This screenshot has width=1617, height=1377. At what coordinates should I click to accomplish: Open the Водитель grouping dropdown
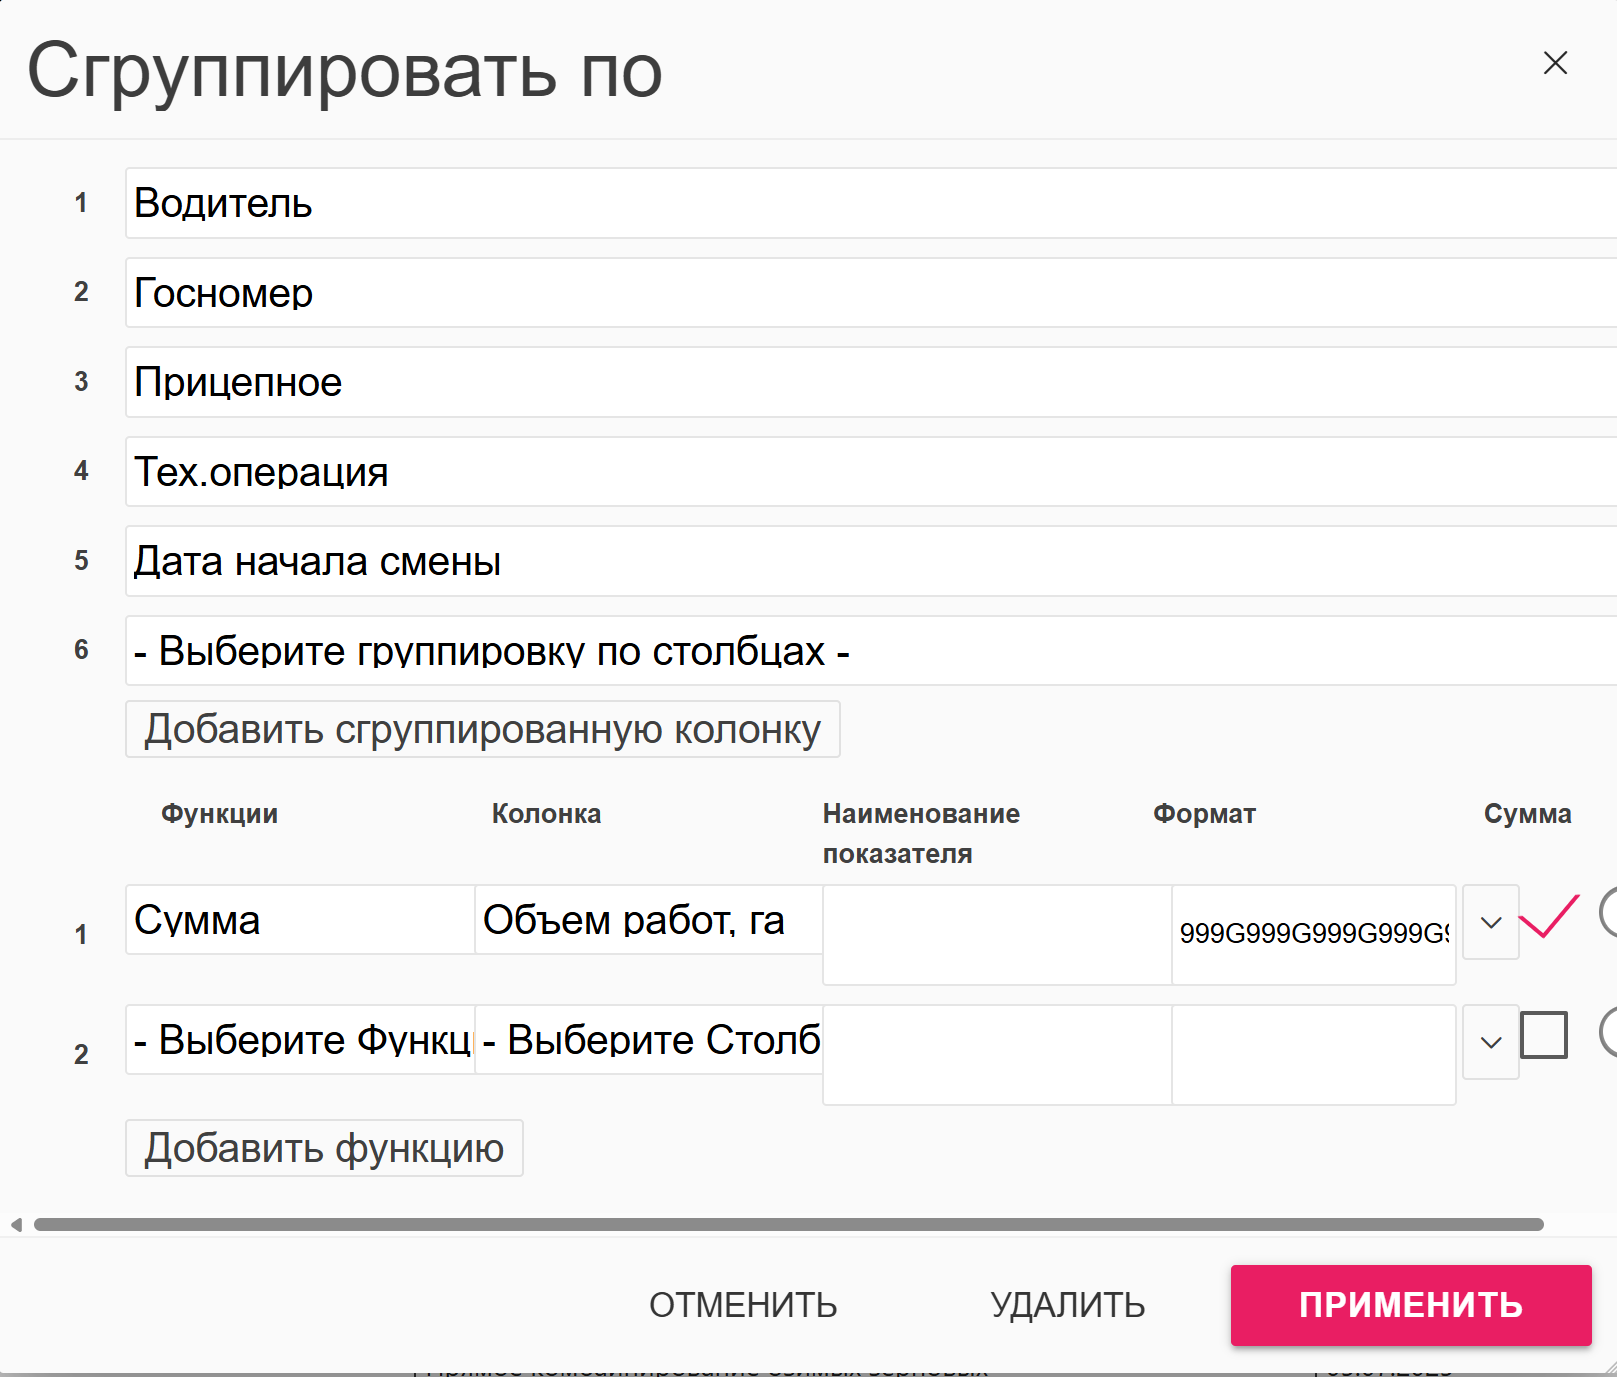click(x=870, y=203)
